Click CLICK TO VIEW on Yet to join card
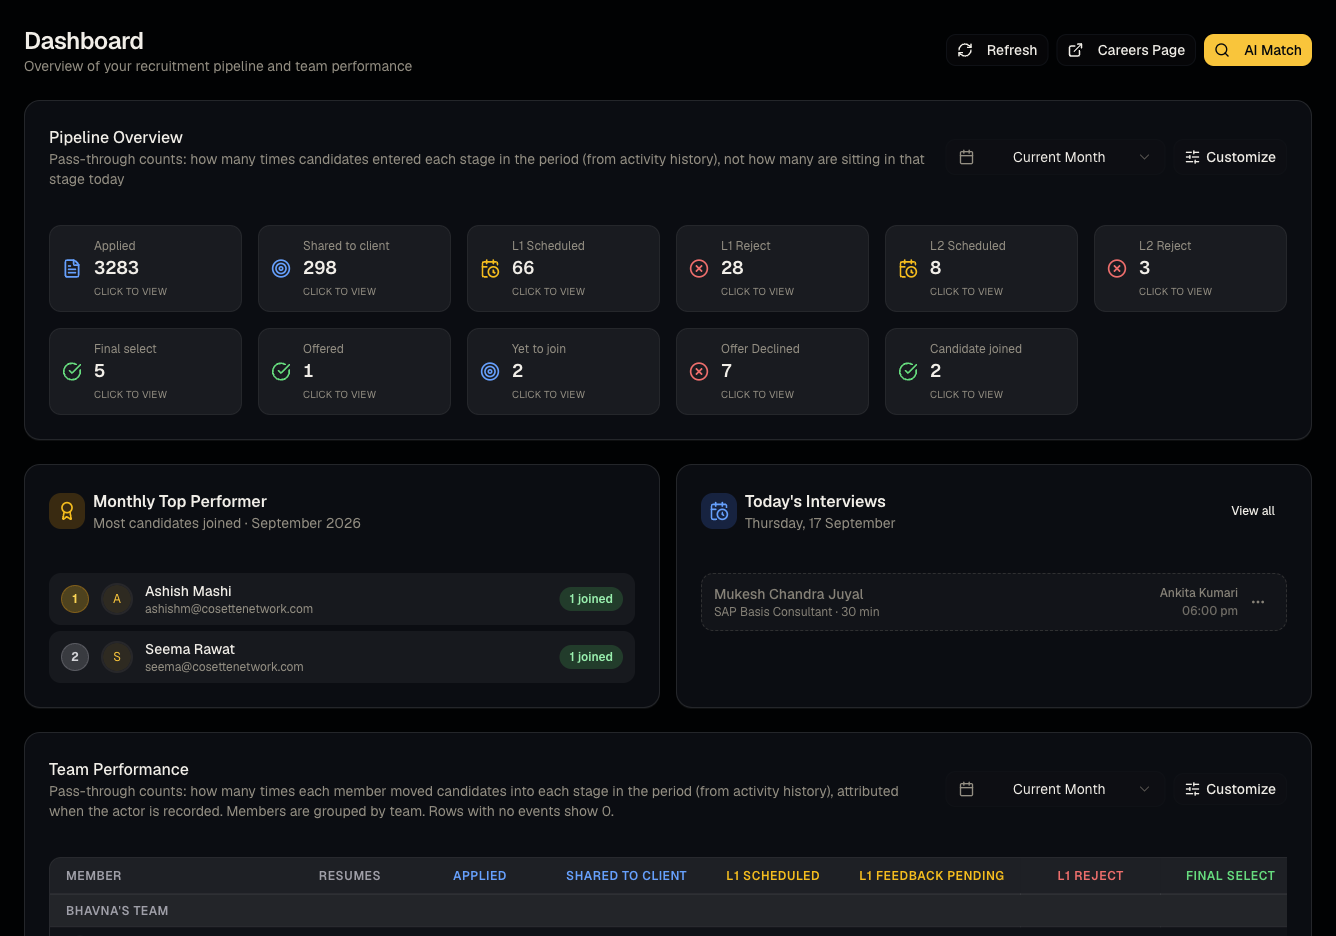This screenshot has height=936, width=1336. [x=548, y=395]
